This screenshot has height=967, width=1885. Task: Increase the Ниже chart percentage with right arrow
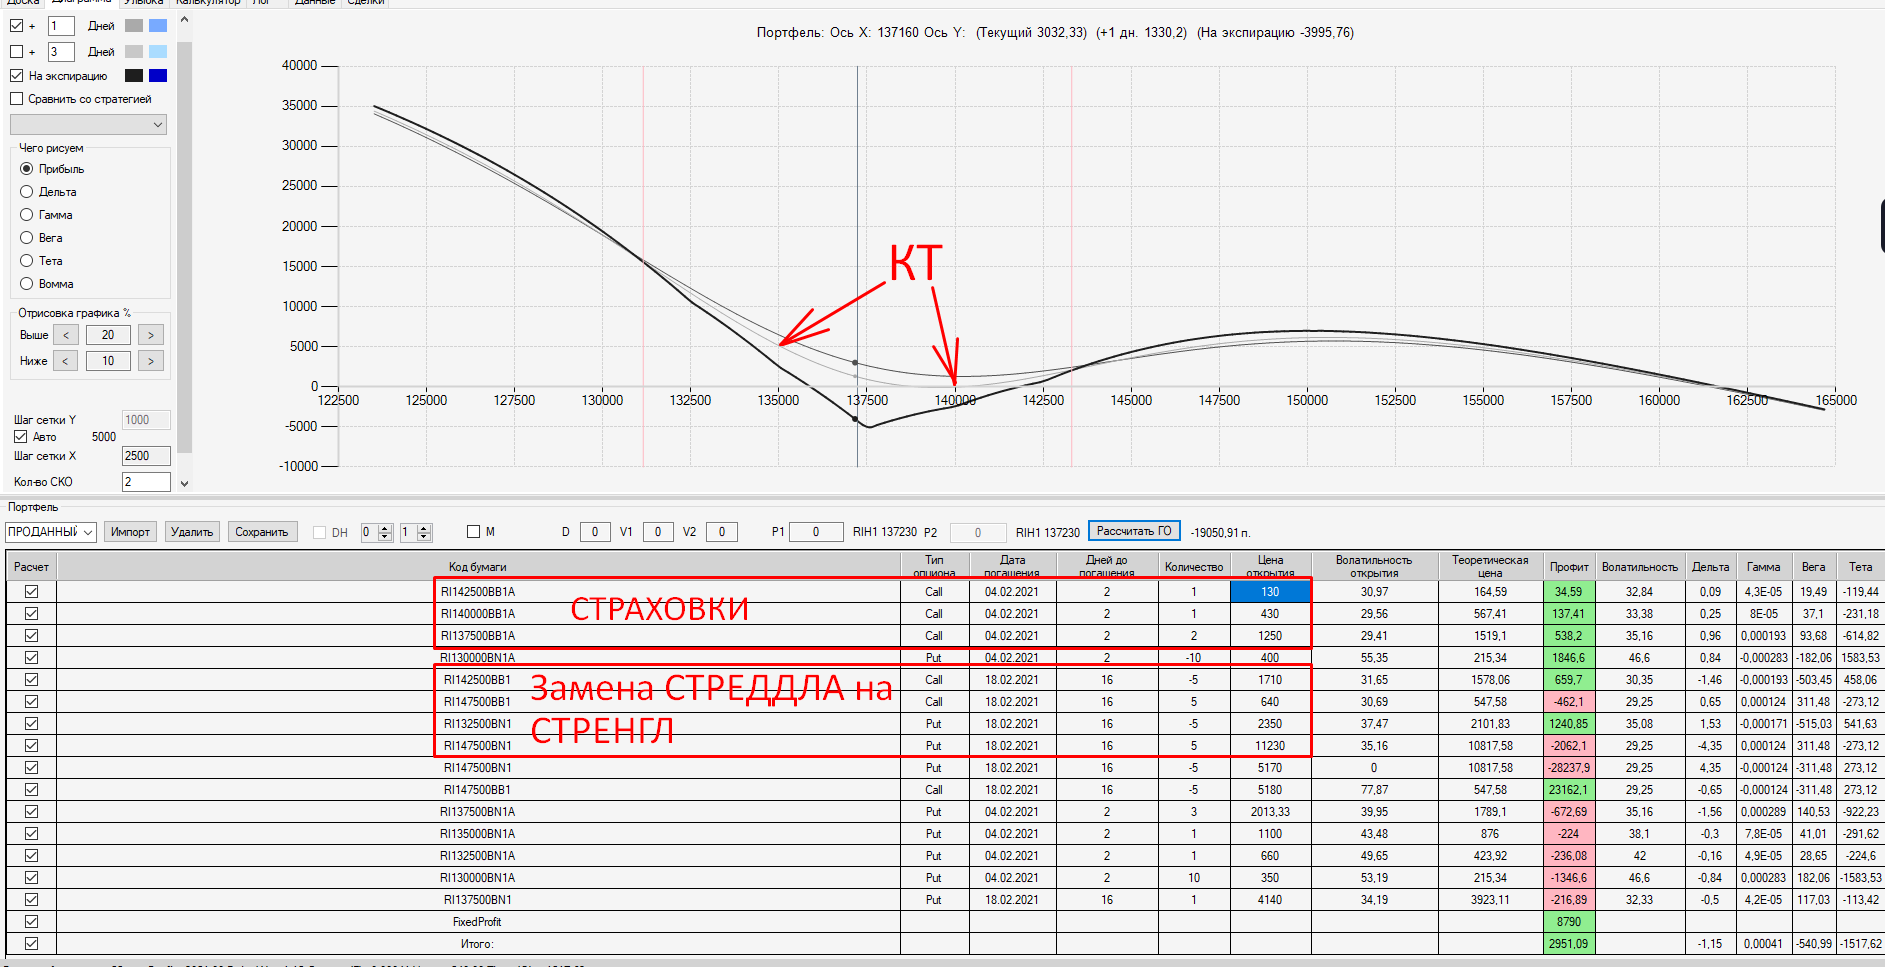coord(151,361)
